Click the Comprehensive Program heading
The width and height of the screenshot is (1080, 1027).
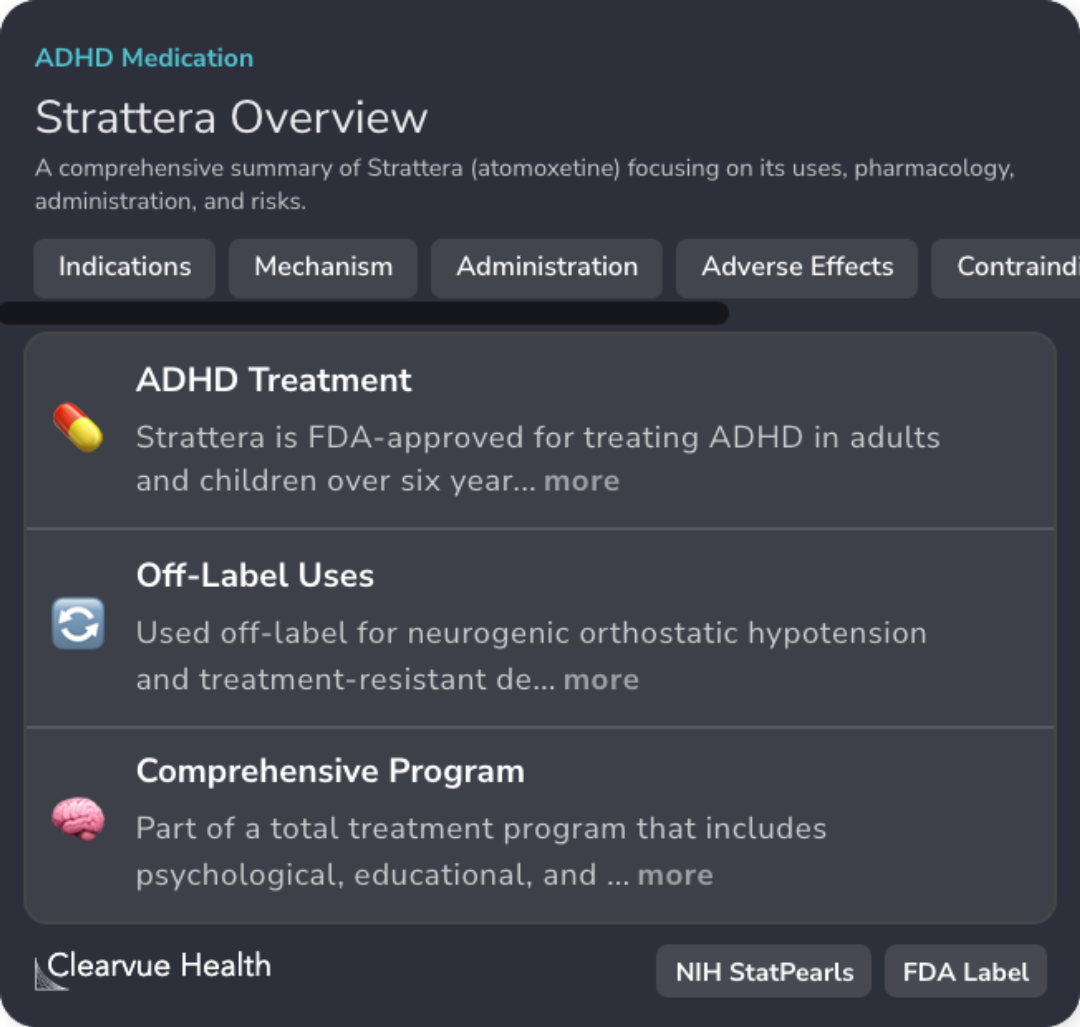(x=330, y=771)
